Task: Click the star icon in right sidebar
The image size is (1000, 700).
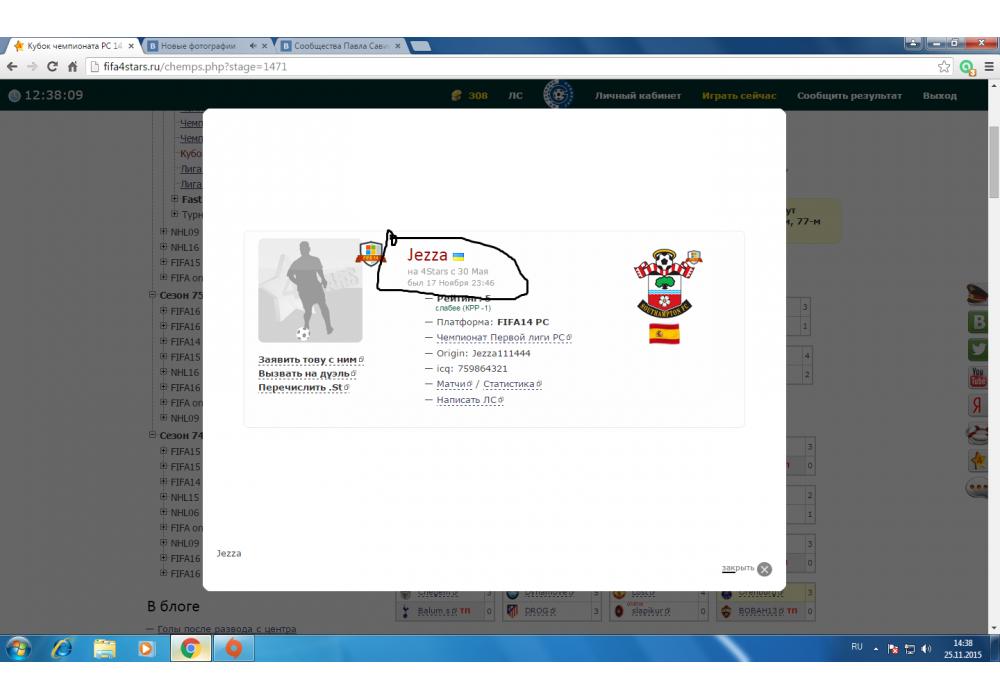Action: coord(978,460)
